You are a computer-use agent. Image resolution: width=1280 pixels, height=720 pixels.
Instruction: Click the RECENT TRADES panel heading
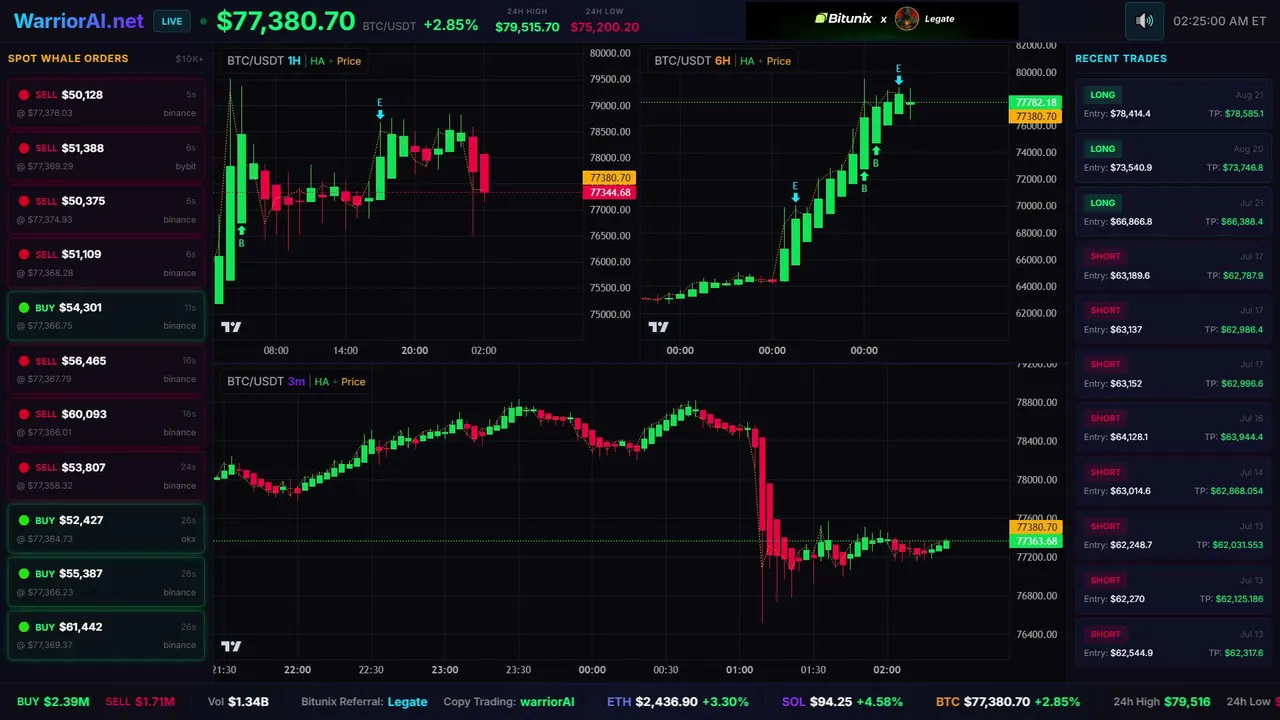(x=1121, y=58)
